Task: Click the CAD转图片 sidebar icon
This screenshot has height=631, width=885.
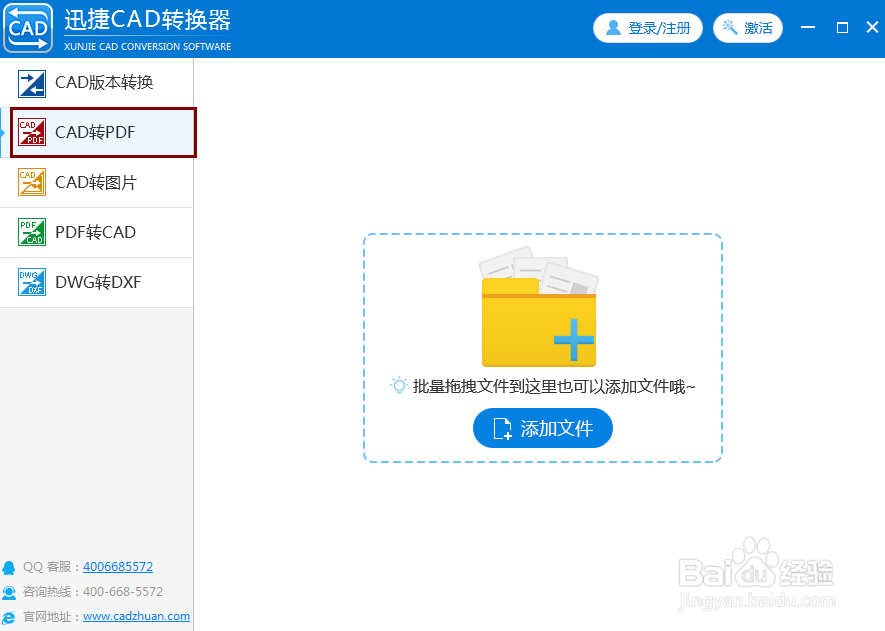Action: point(32,182)
